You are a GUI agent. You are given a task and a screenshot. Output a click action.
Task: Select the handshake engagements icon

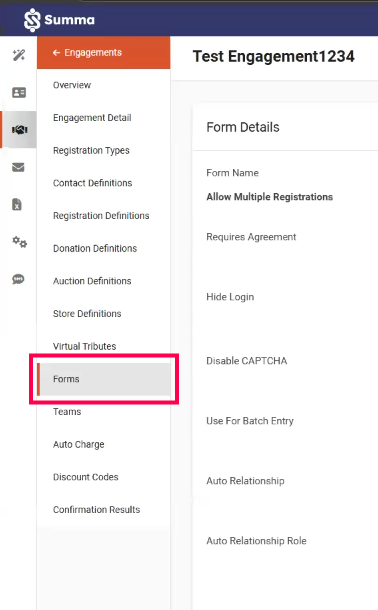point(19,130)
